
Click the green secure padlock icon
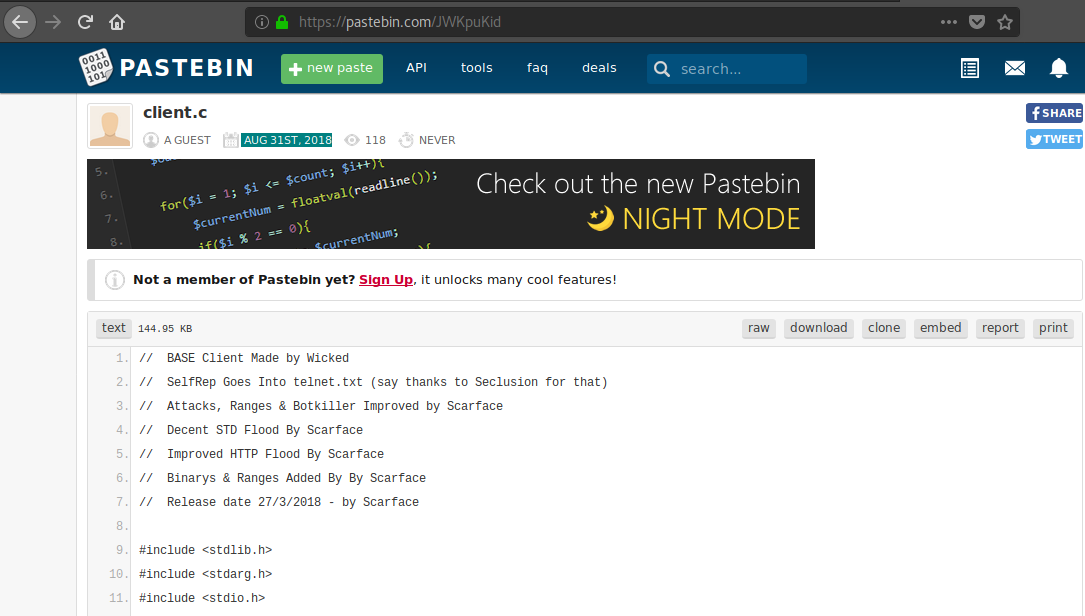(282, 22)
